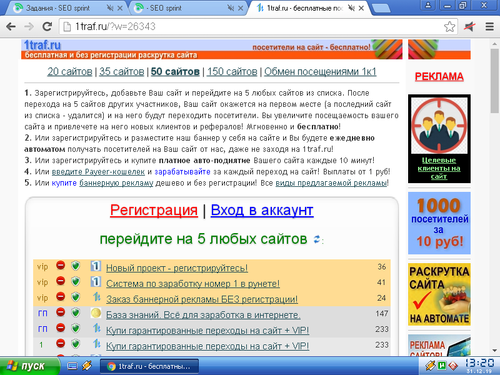This screenshot has height=375, width=500.
Task: Click the mute icon on the 1traf.ru tab
Action: click(351, 8)
